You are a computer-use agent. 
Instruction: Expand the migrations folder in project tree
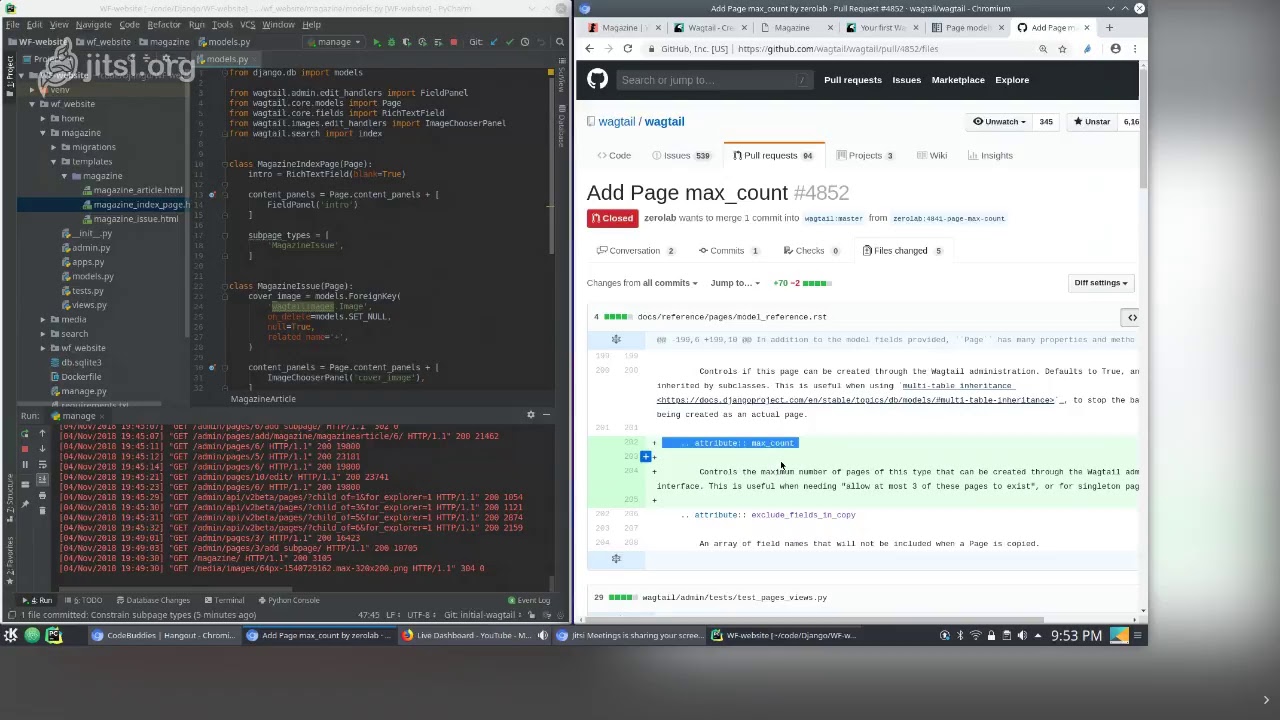click(53, 147)
